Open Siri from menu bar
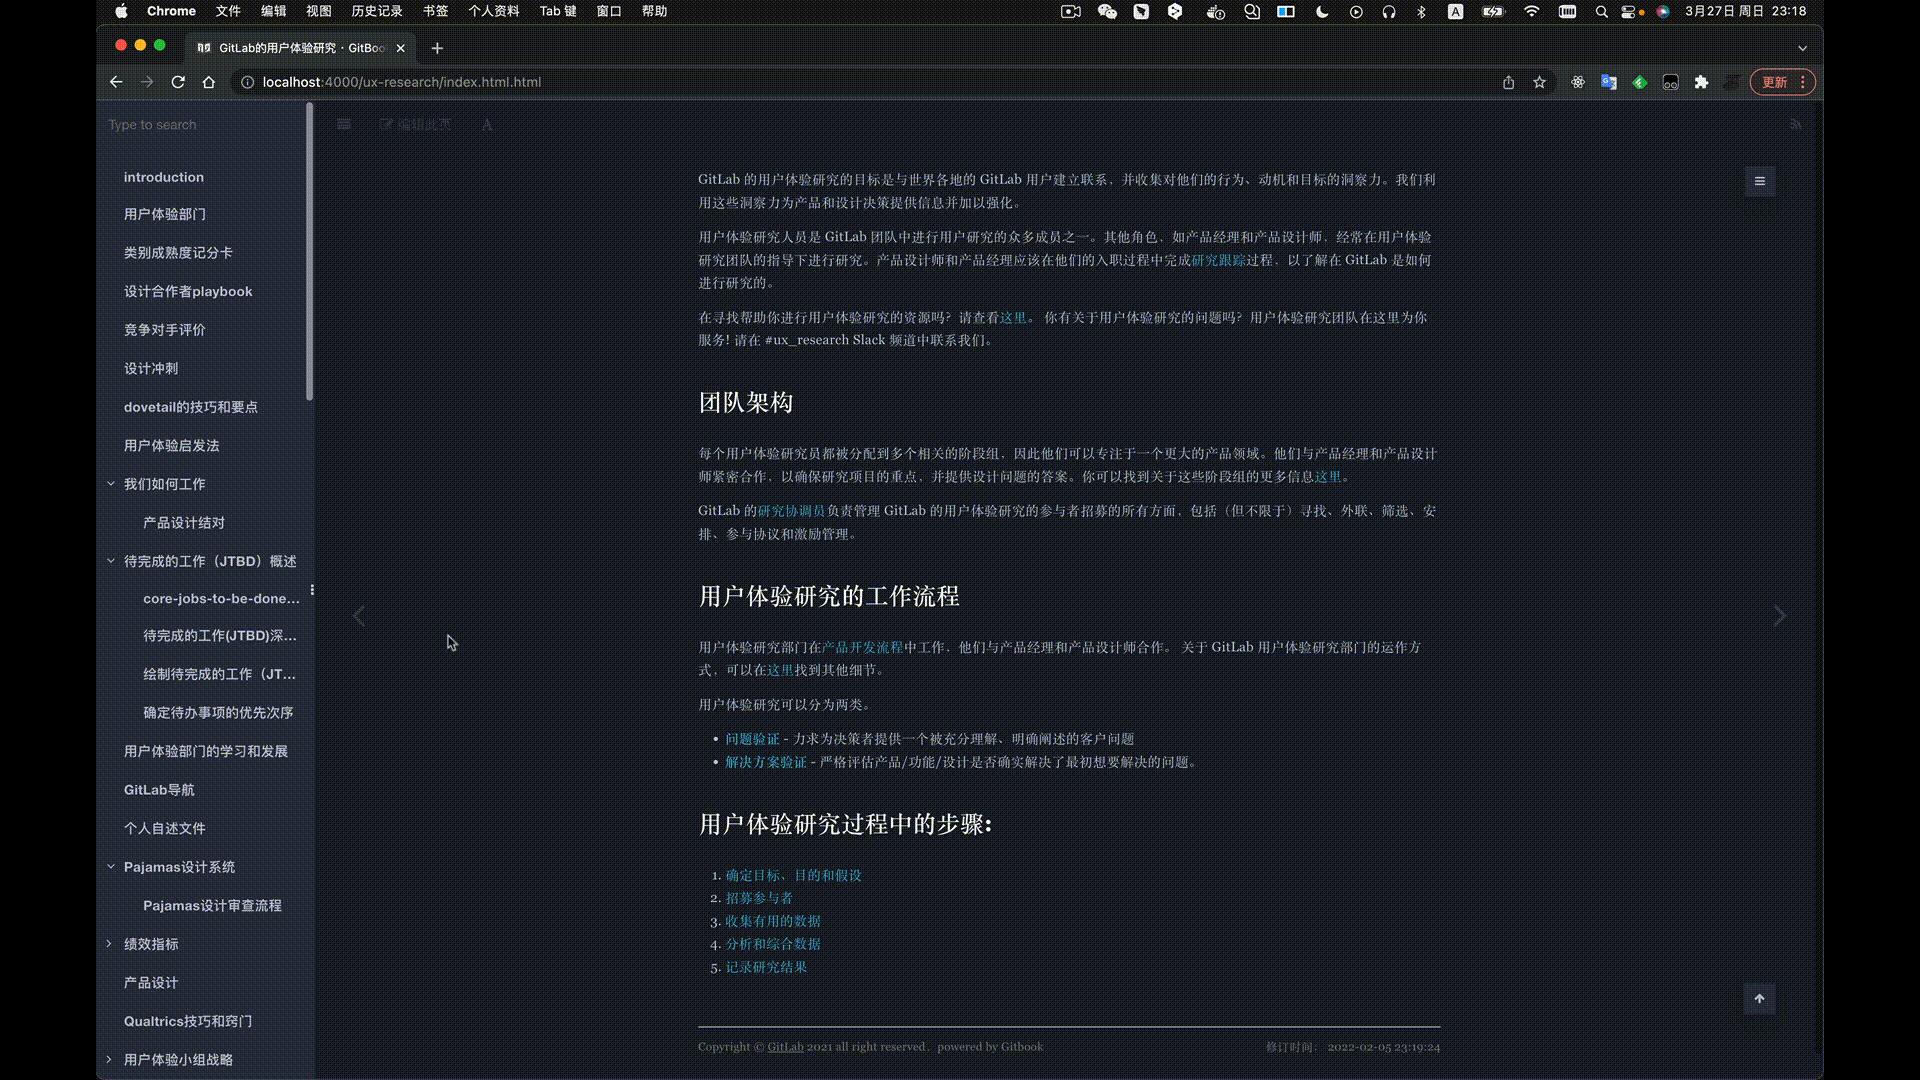 [x=1663, y=12]
